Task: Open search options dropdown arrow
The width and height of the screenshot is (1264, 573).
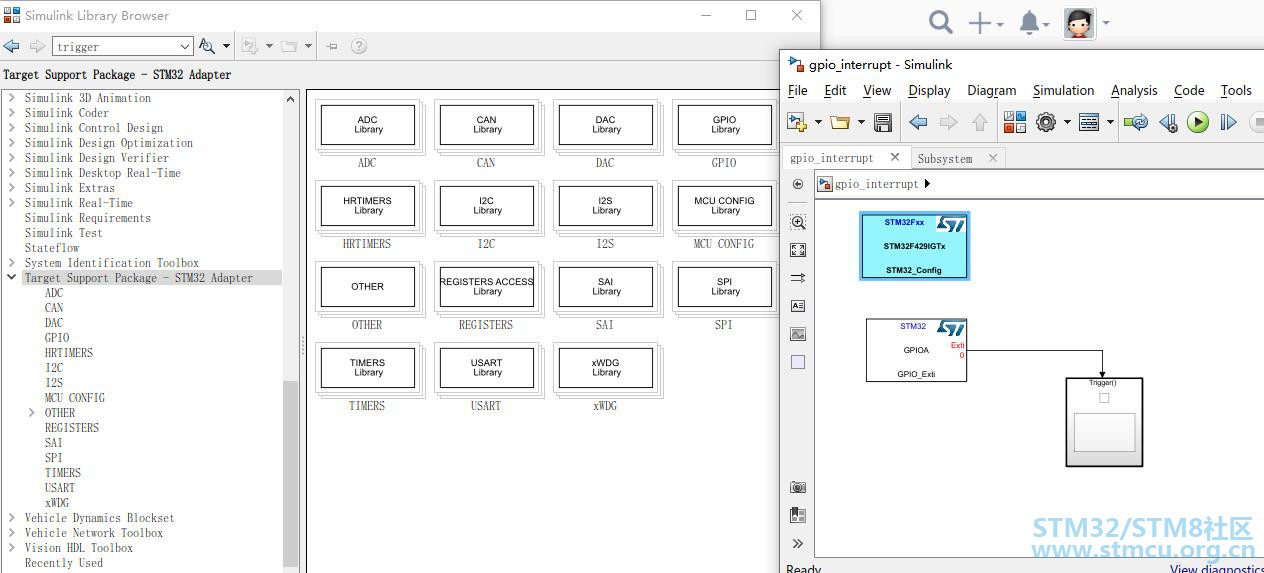Action: tap(226, 46)
